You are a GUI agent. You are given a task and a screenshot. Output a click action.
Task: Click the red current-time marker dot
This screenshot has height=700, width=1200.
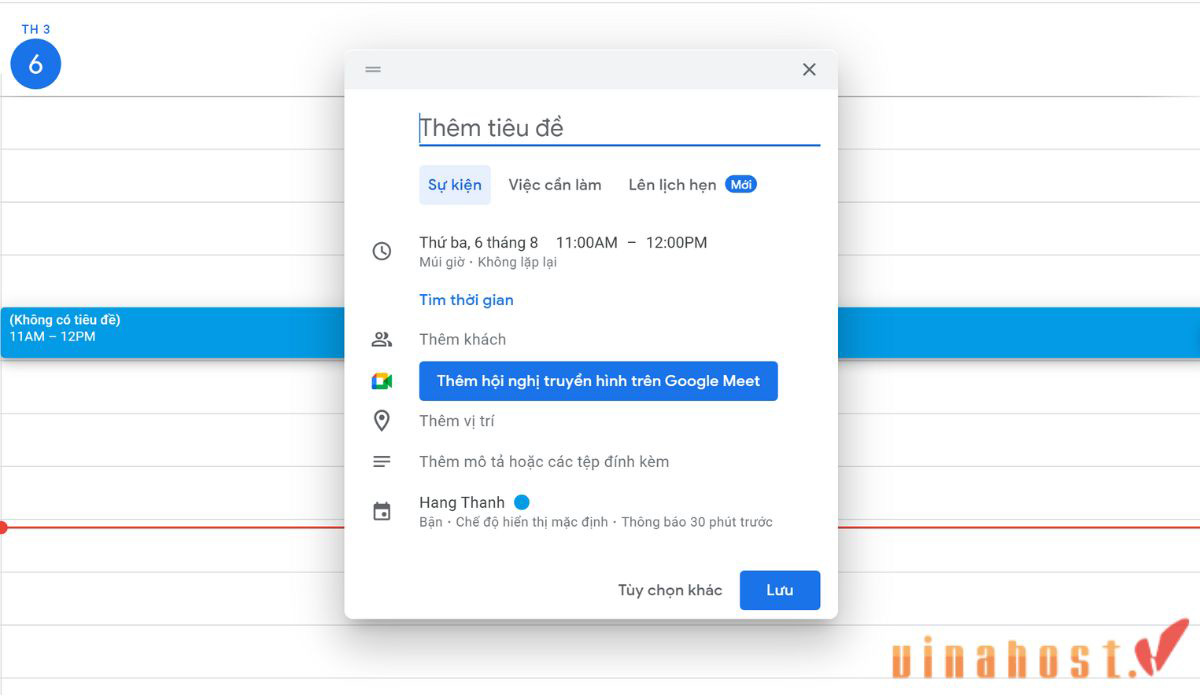click(3, 527)
